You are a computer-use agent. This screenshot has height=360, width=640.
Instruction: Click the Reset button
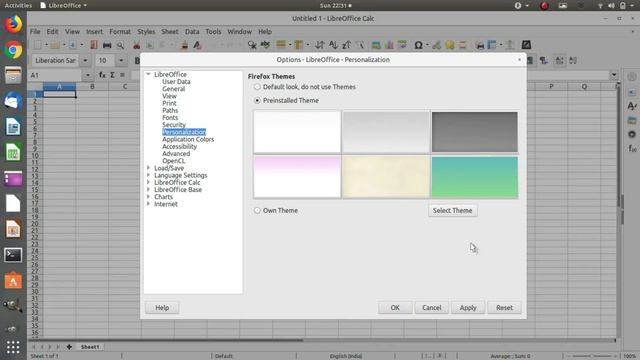coord(504,308)
